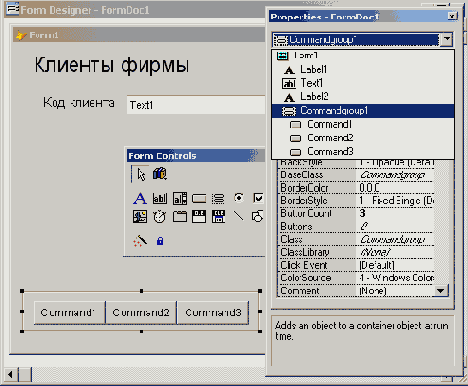Select the BaseClass property row
468x386 pixels.
tap(356, 175)
